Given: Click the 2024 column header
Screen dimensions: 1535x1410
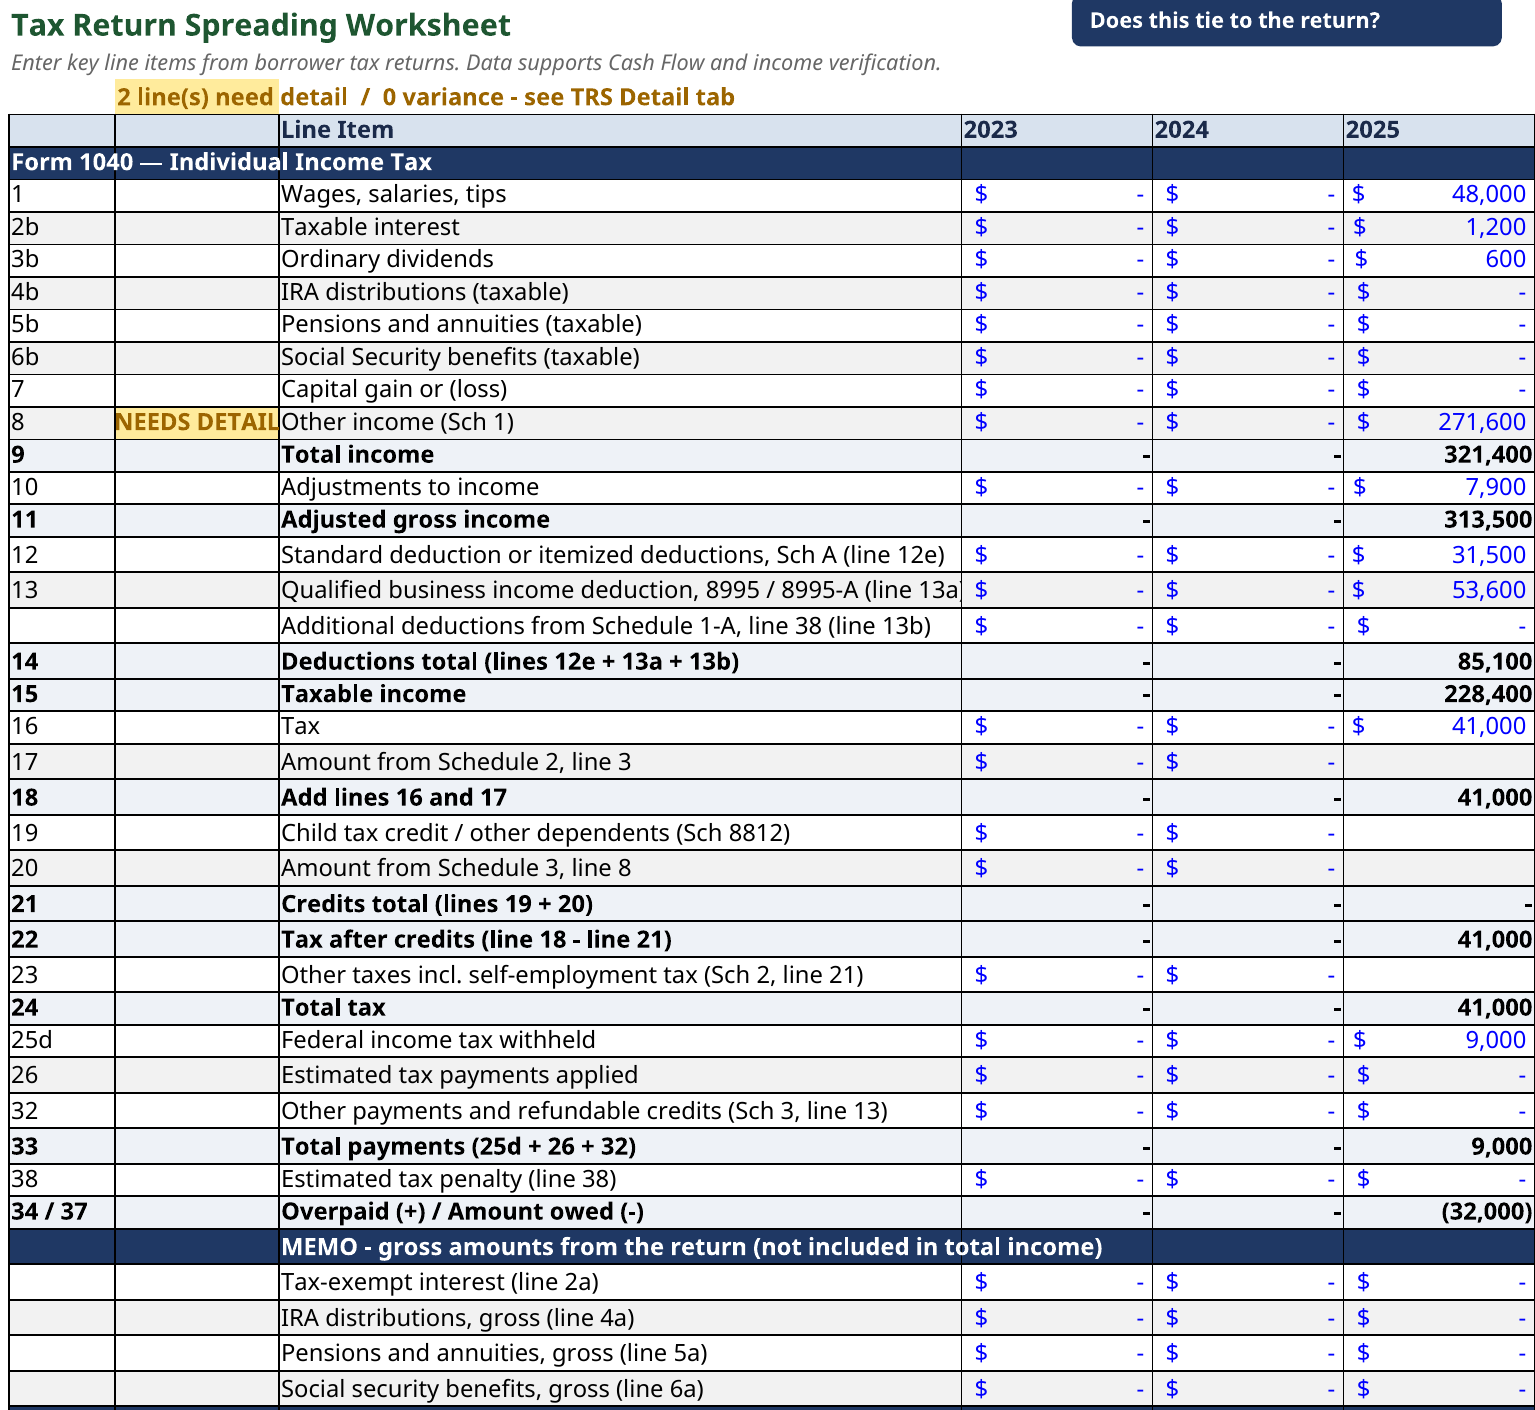Looking at the screenshot, I should [x=1247, y=130].
